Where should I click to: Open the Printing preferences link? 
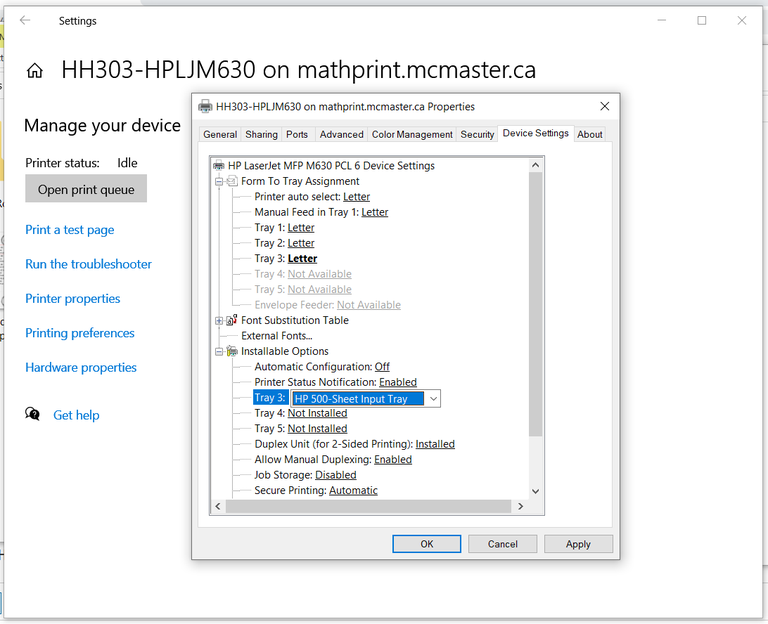tap(80, 333)
